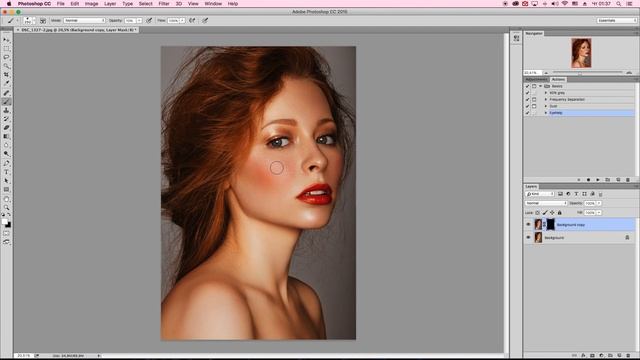
Task: Open the Image menu
Action: pyautogui.click(x=91, y=4)
